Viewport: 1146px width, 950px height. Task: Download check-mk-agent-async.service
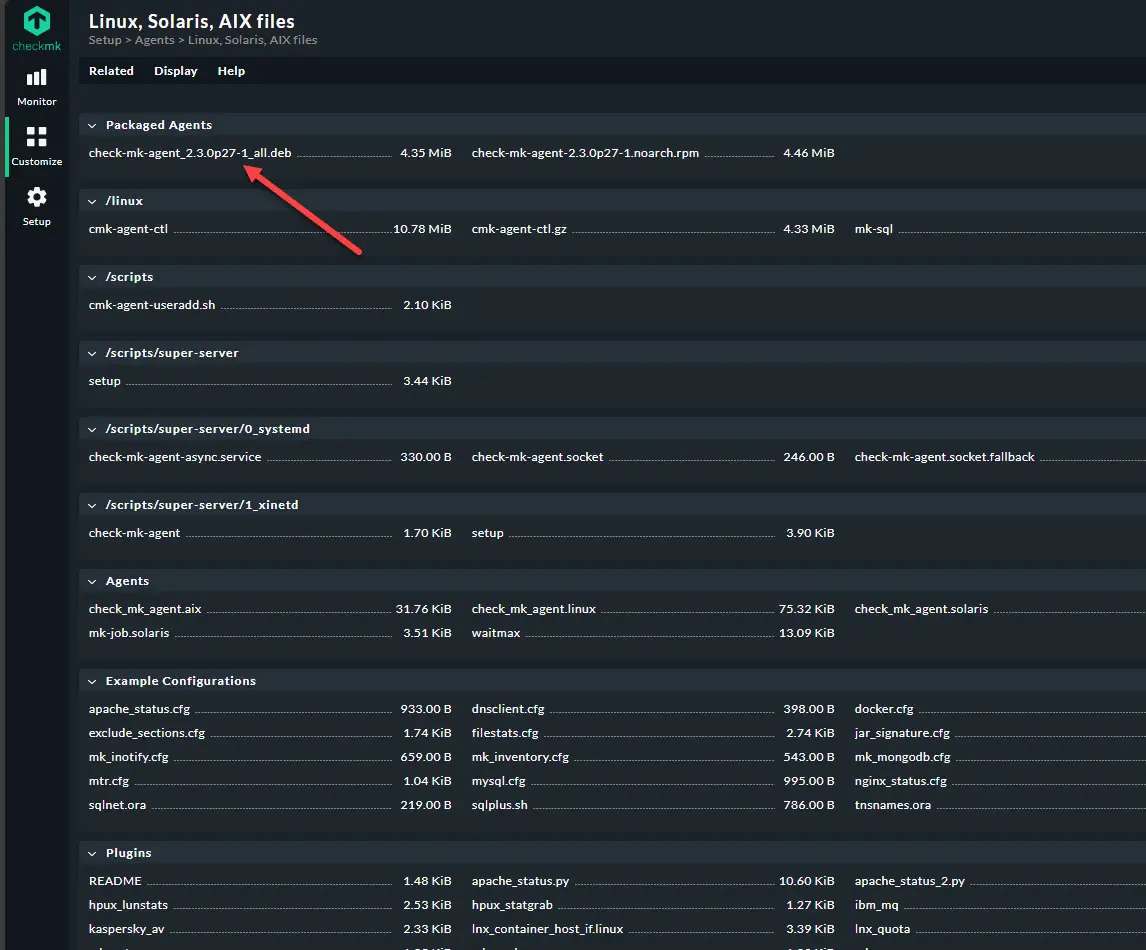175,457
